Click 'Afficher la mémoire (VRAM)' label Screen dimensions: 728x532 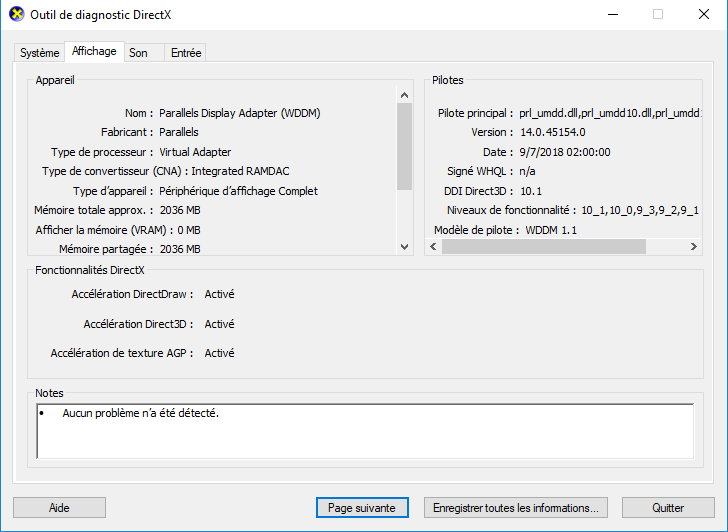point(104,230)
